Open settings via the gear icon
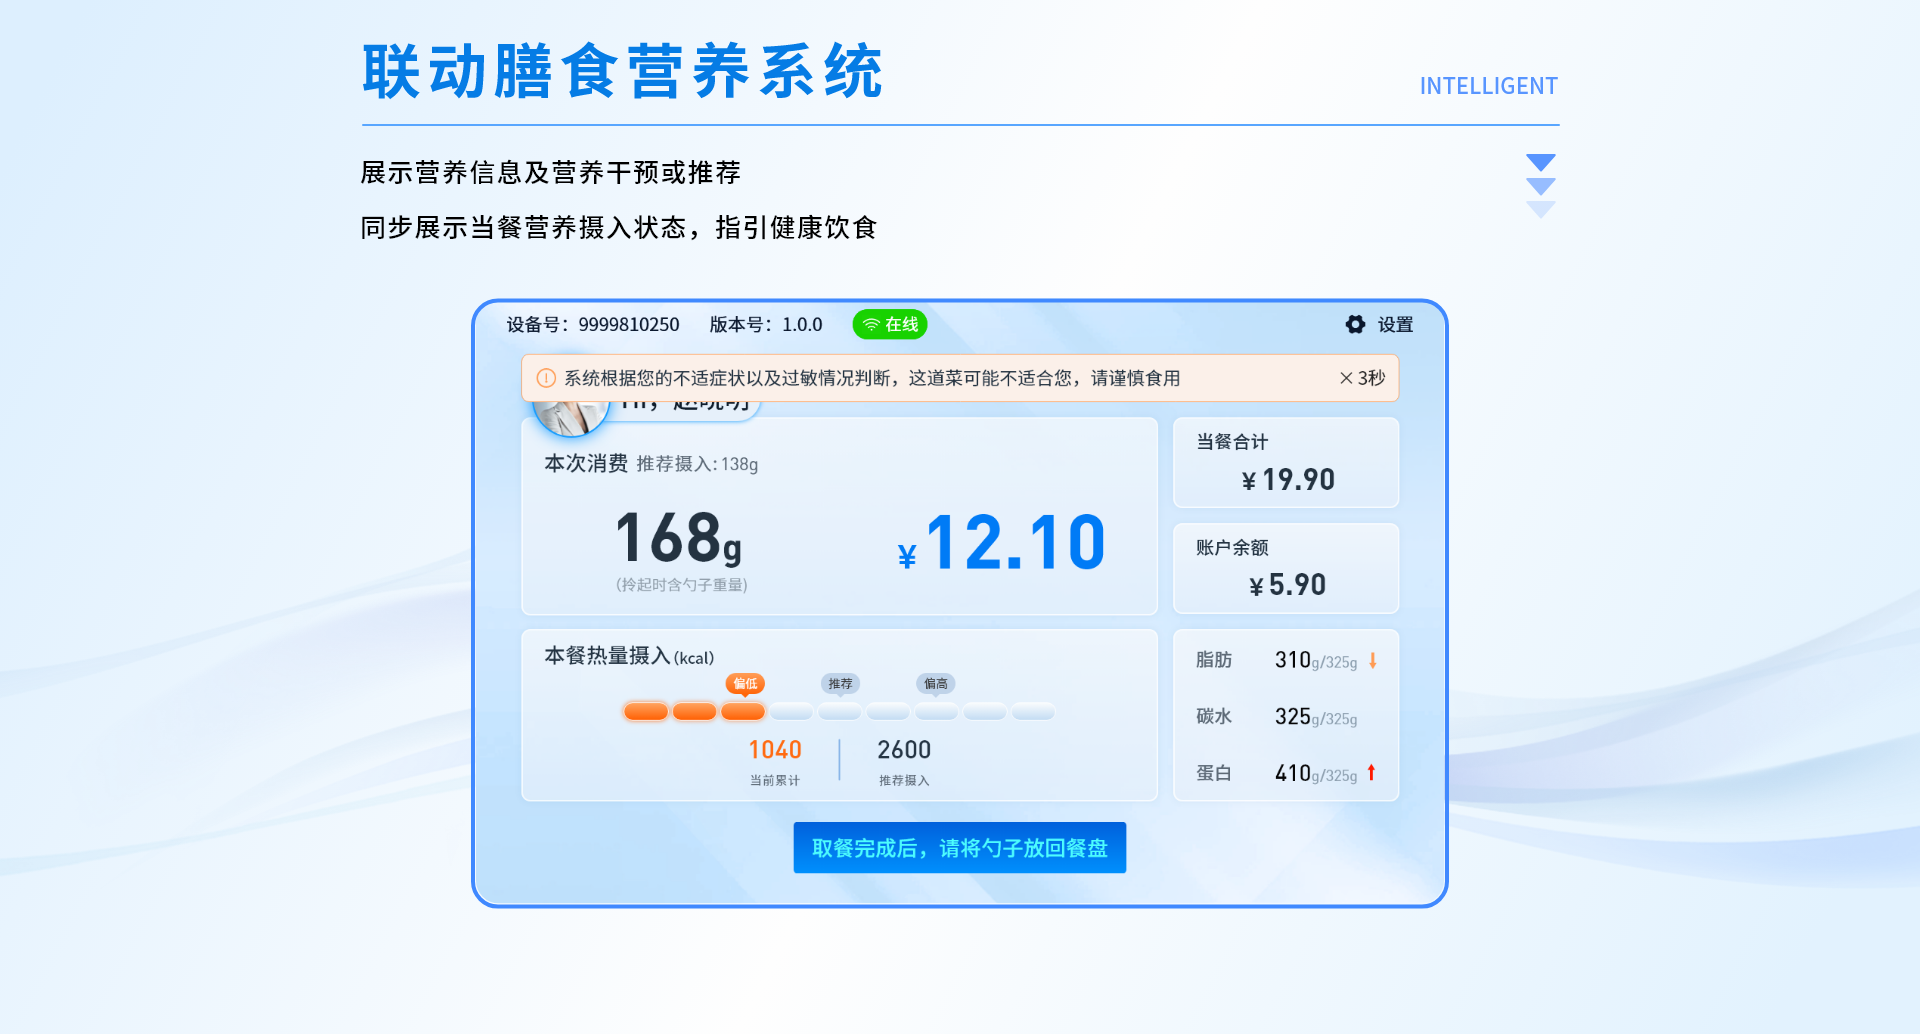Viewport: 1920px width, 1034px height. click(x=1355, y=324)
